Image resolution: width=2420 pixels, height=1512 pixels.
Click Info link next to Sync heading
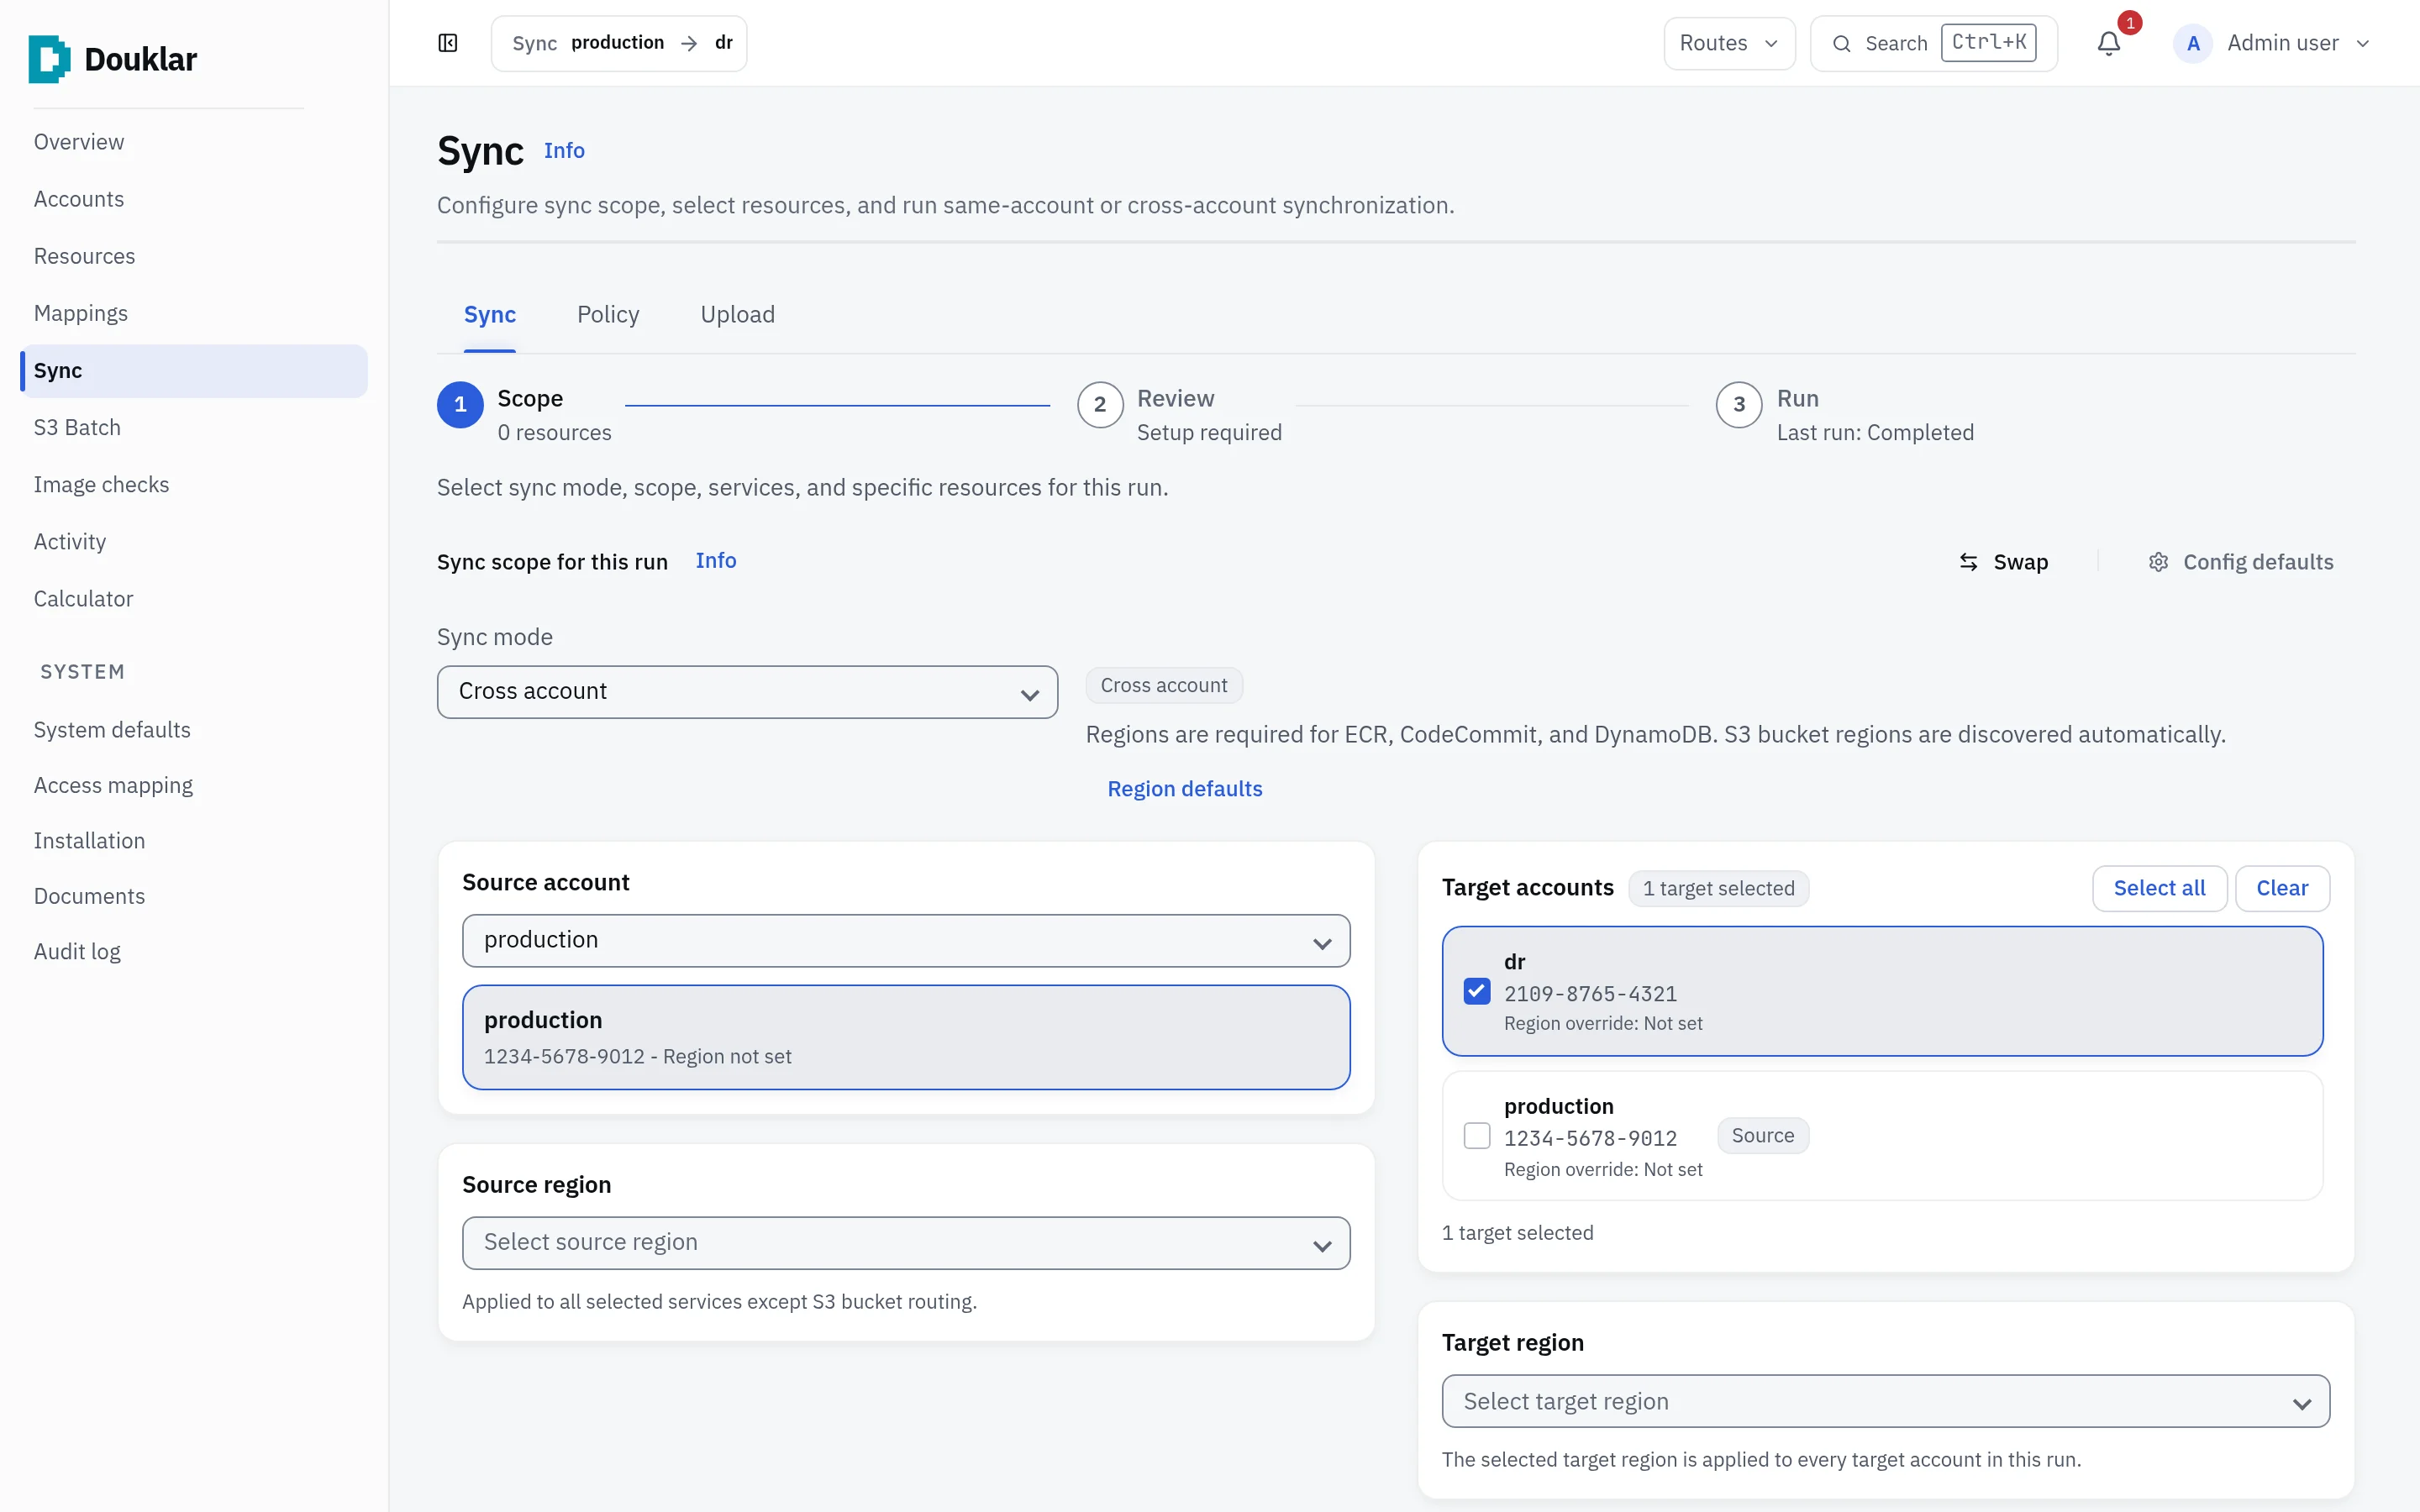pos(564,151)
